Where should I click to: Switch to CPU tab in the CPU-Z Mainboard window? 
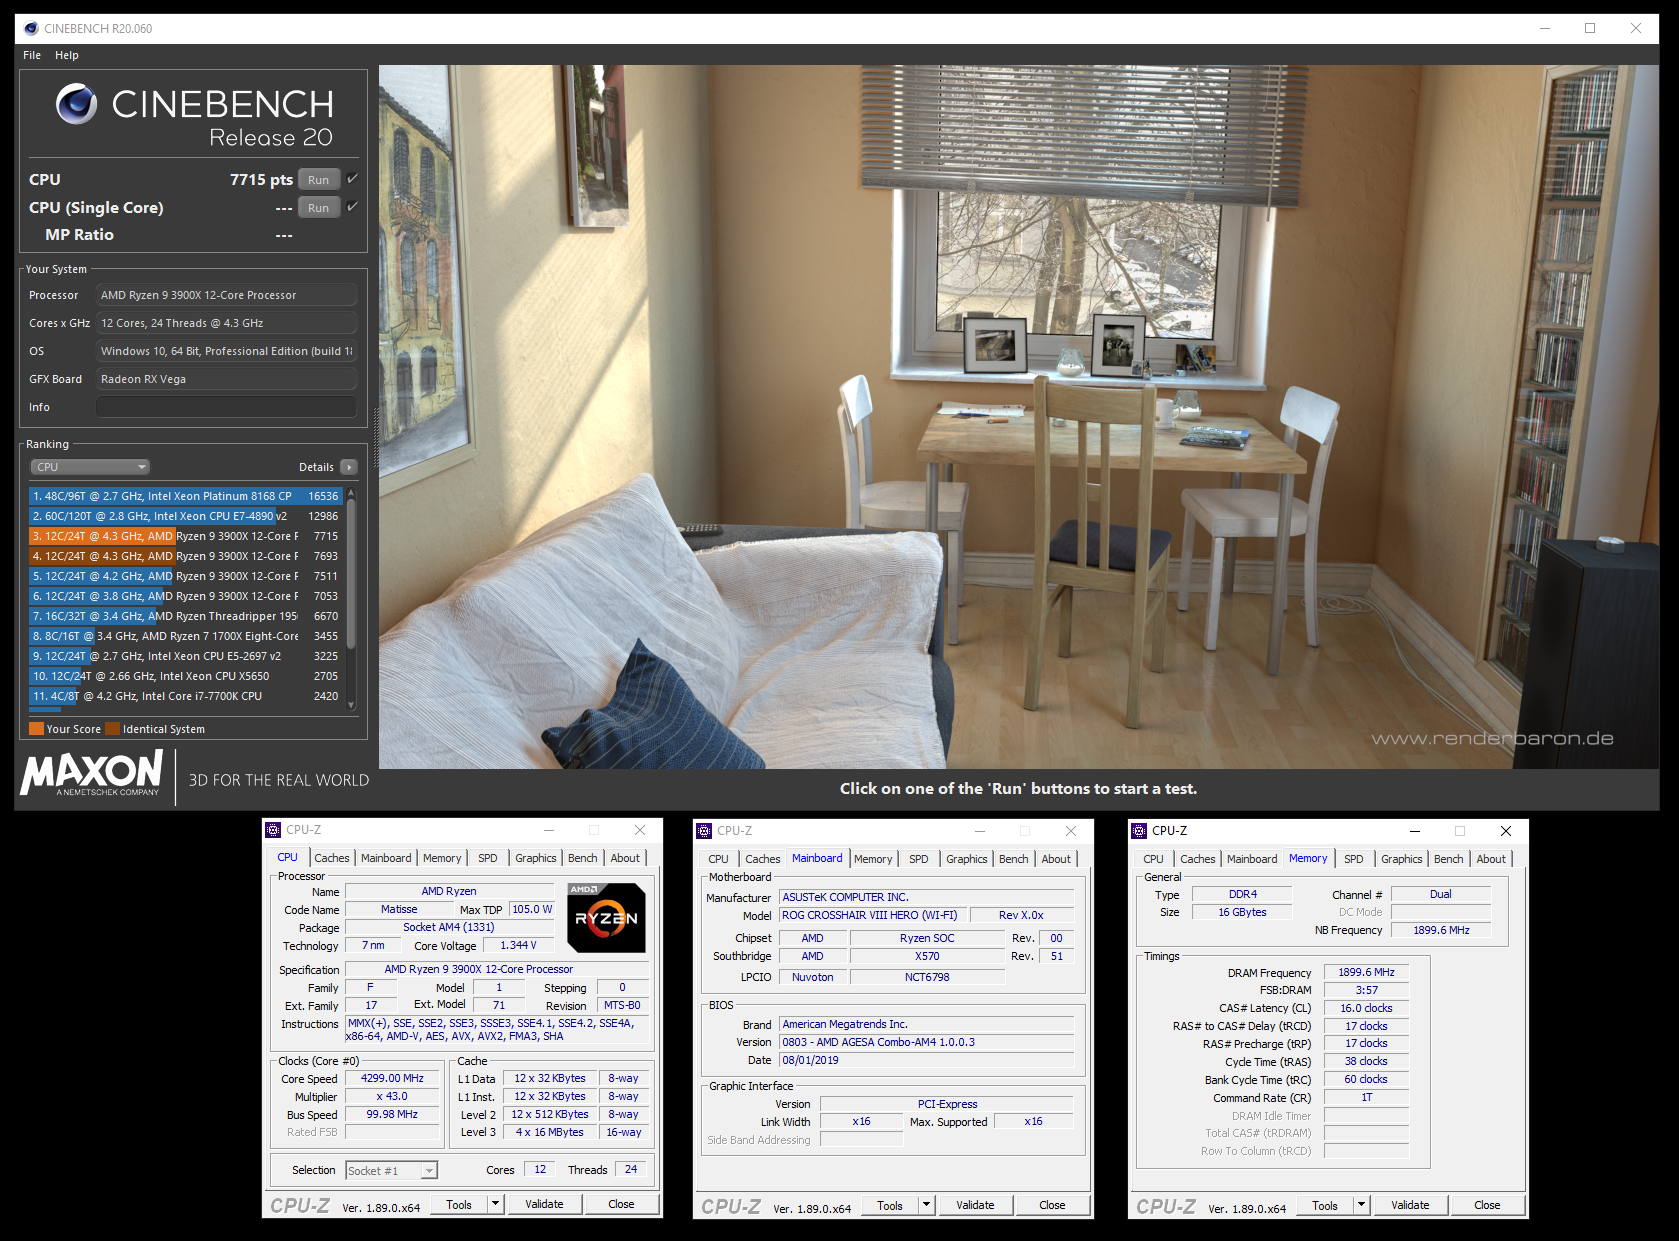[719, 859]
